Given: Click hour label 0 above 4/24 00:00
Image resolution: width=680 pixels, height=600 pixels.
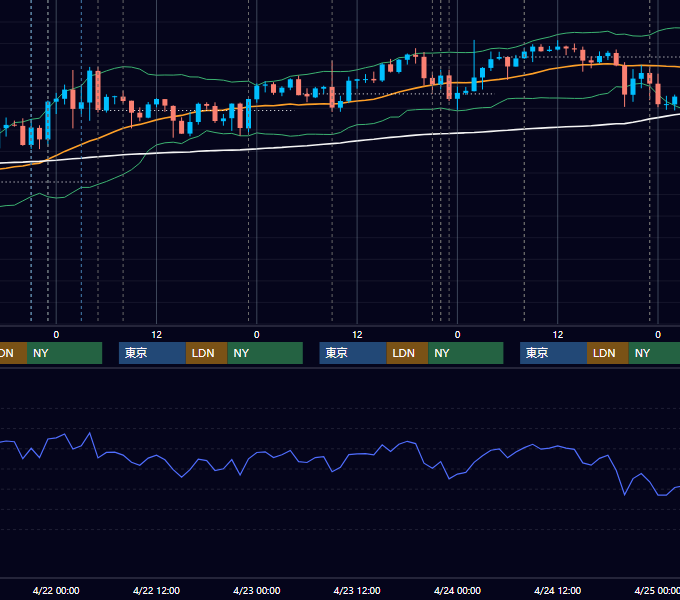Looking at the screenshot, I should (457, 335).
